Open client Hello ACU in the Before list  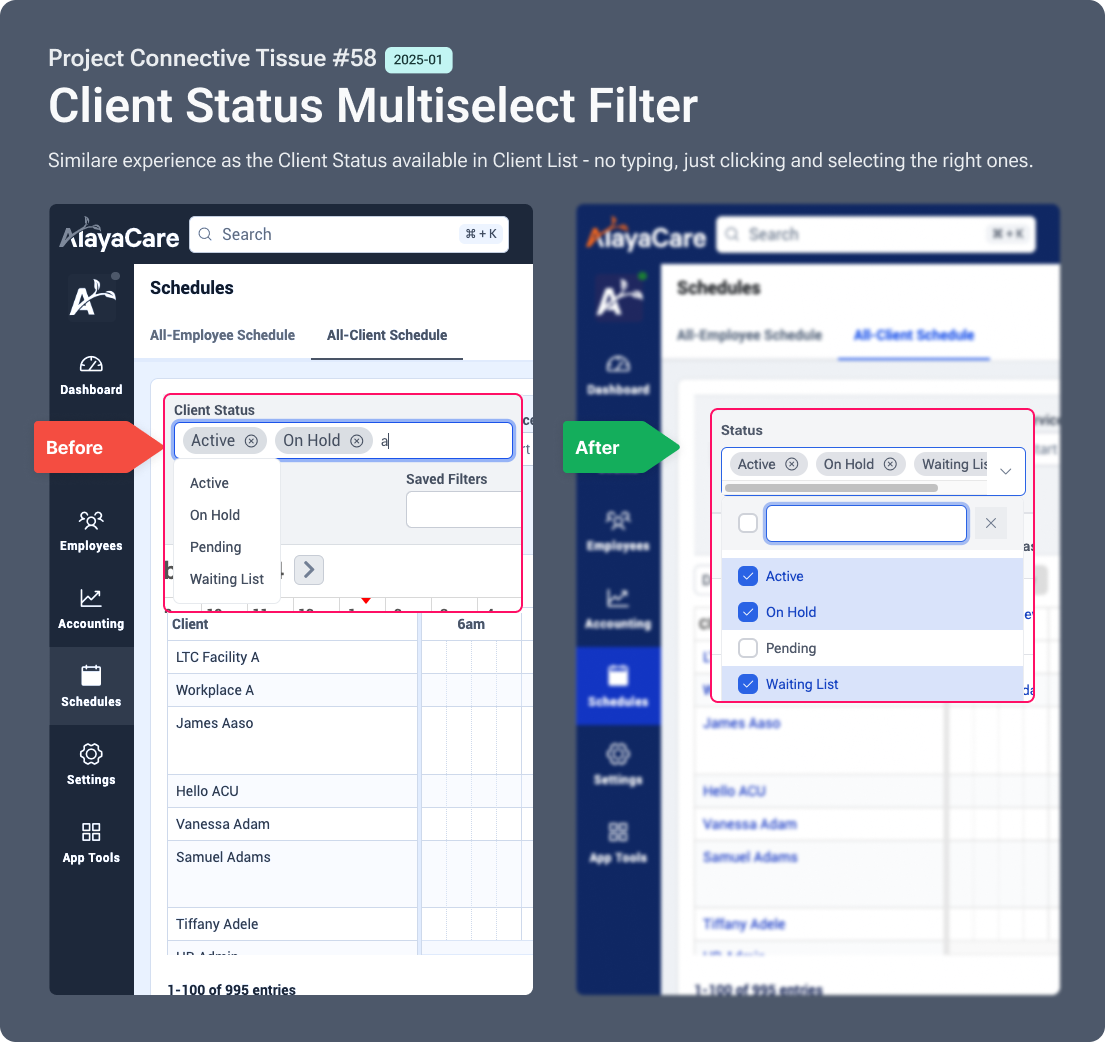(207, 791)
